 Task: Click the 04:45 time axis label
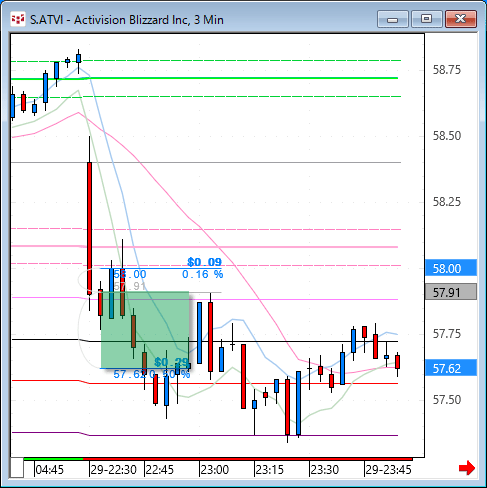point(49,470)
